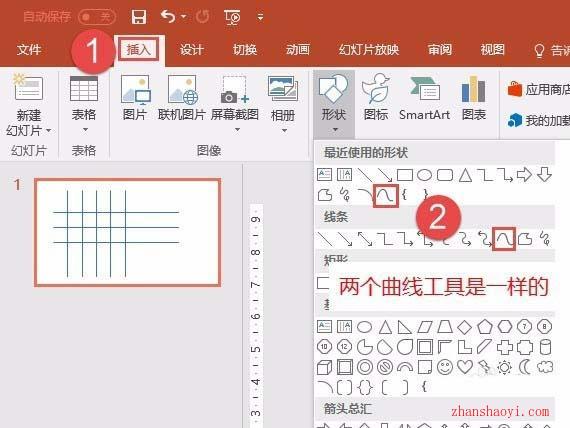Click the Undo arrow icon

(x=168, y=16)
